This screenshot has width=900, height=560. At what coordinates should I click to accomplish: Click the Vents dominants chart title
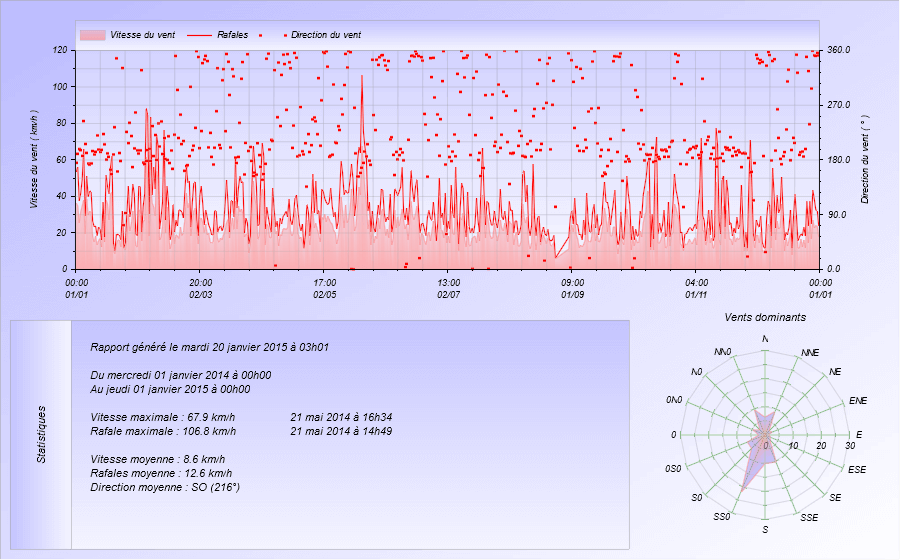coord(765,317)
